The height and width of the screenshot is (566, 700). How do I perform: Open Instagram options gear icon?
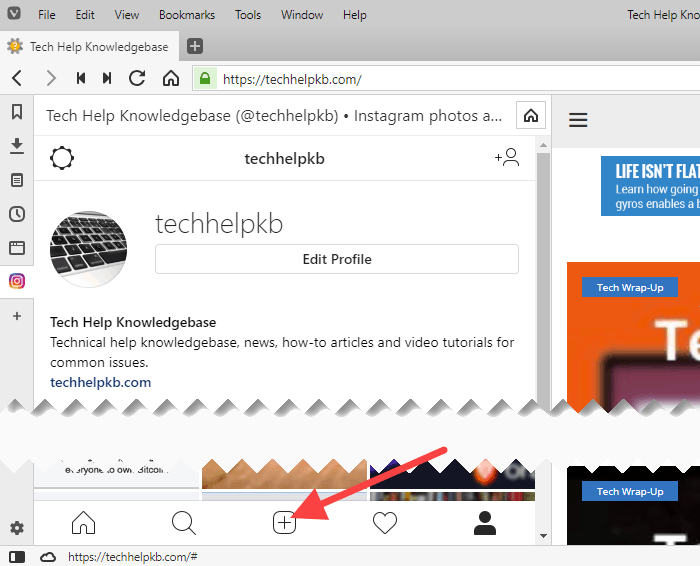(62, 158)
